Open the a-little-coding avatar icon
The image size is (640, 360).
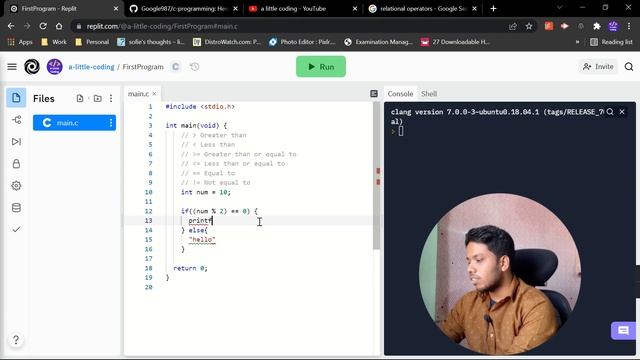(55, 67)
